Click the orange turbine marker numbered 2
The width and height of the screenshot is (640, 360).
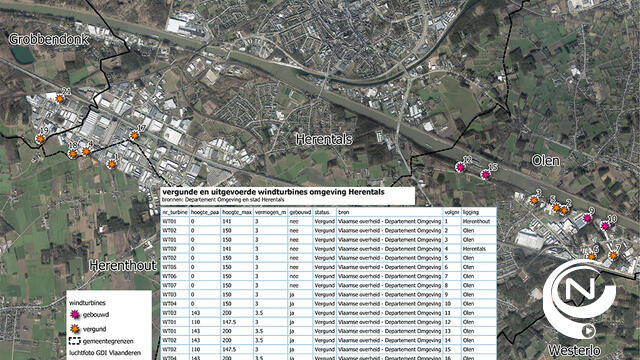564,210
